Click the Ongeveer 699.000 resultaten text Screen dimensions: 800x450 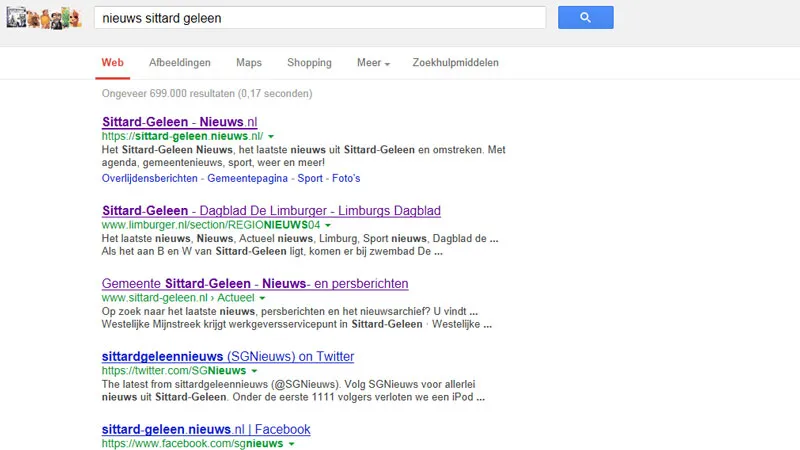click(x=207, y=93)
